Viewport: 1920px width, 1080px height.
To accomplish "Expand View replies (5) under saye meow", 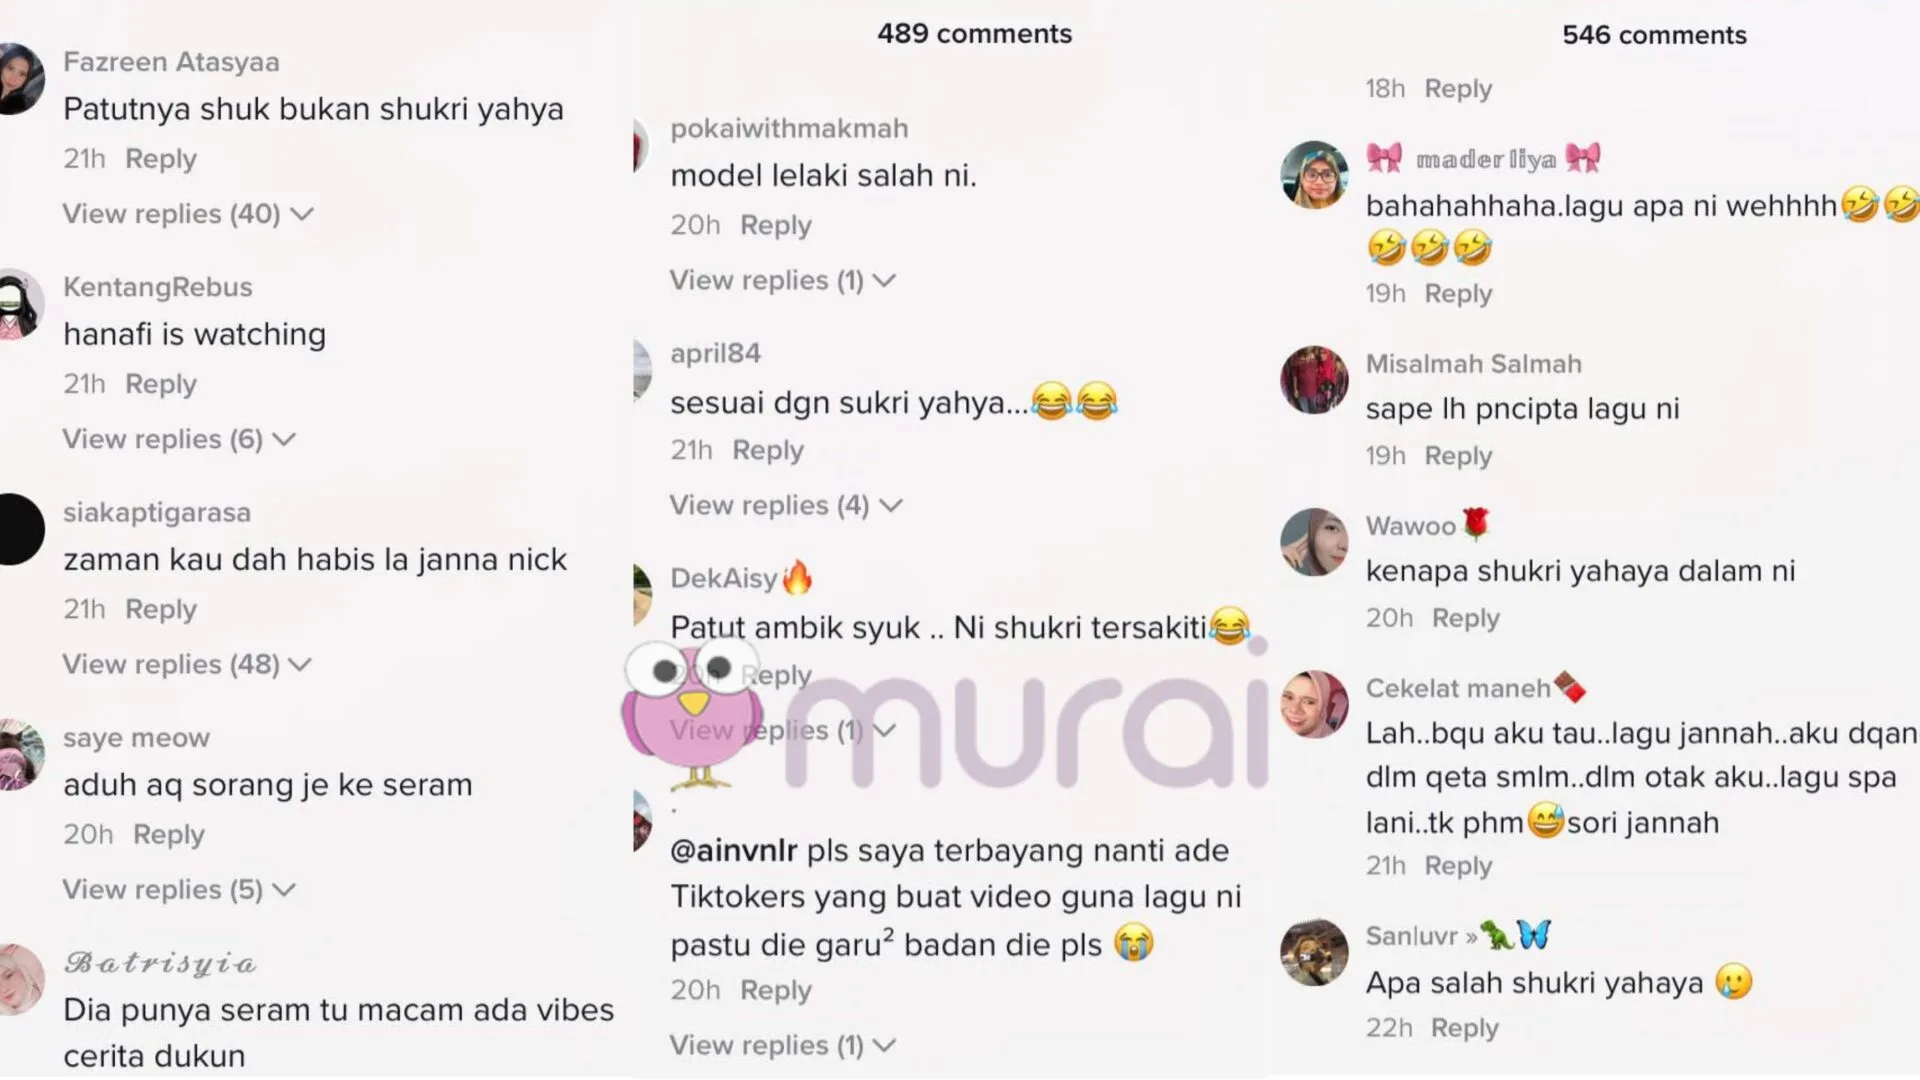I will coord(179,889).
